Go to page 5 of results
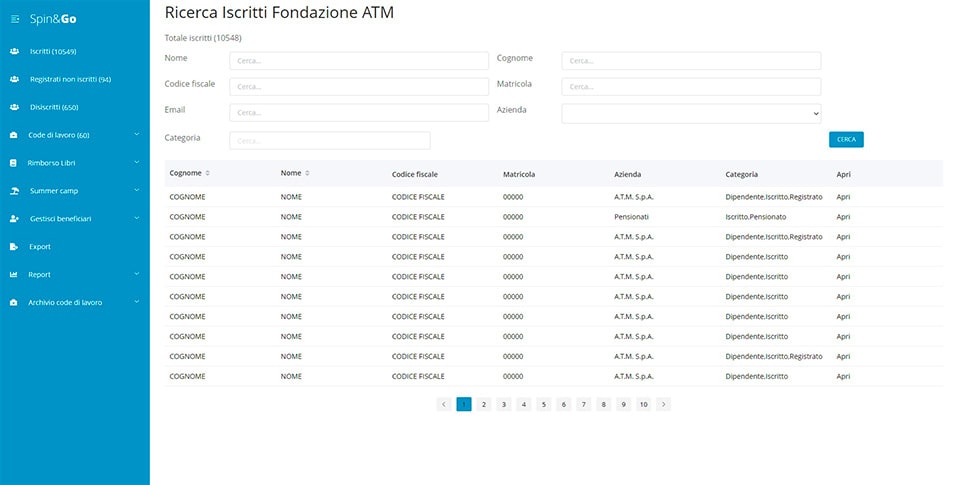The height and width of the screenshot is (485, 958). point(544,404)
